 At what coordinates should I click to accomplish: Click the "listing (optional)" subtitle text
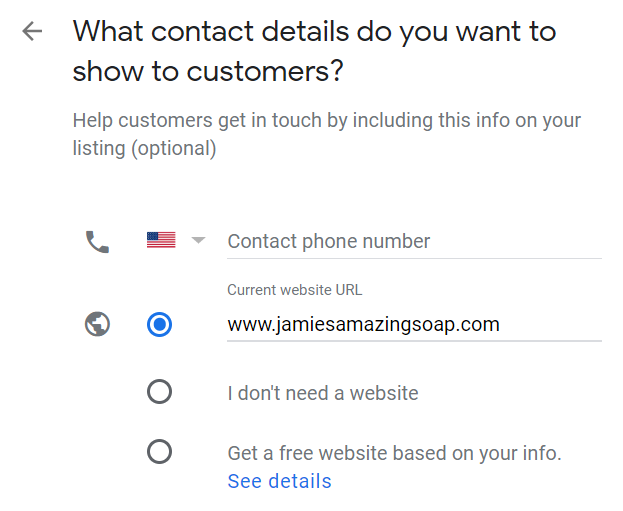[144, 149]
